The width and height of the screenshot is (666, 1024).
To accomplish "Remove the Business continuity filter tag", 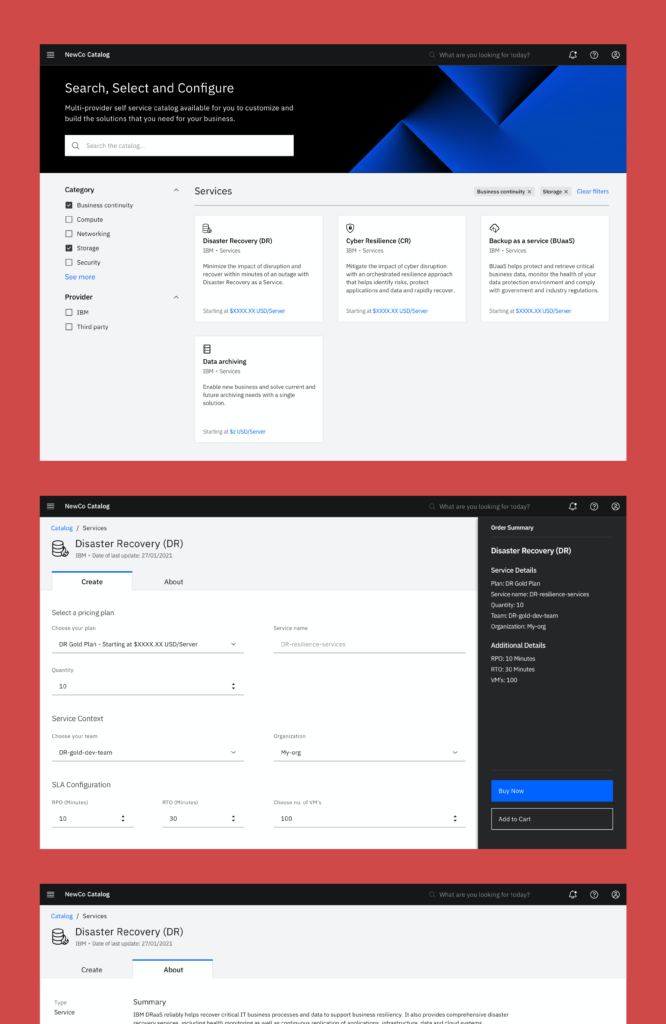I will point(530,191).
